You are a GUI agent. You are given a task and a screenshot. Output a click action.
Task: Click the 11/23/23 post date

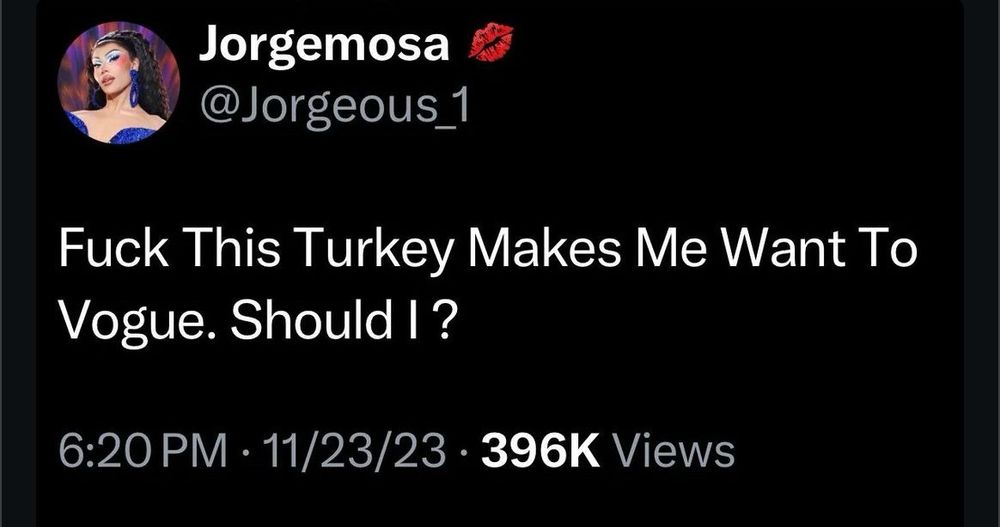[x=354, y=452]
